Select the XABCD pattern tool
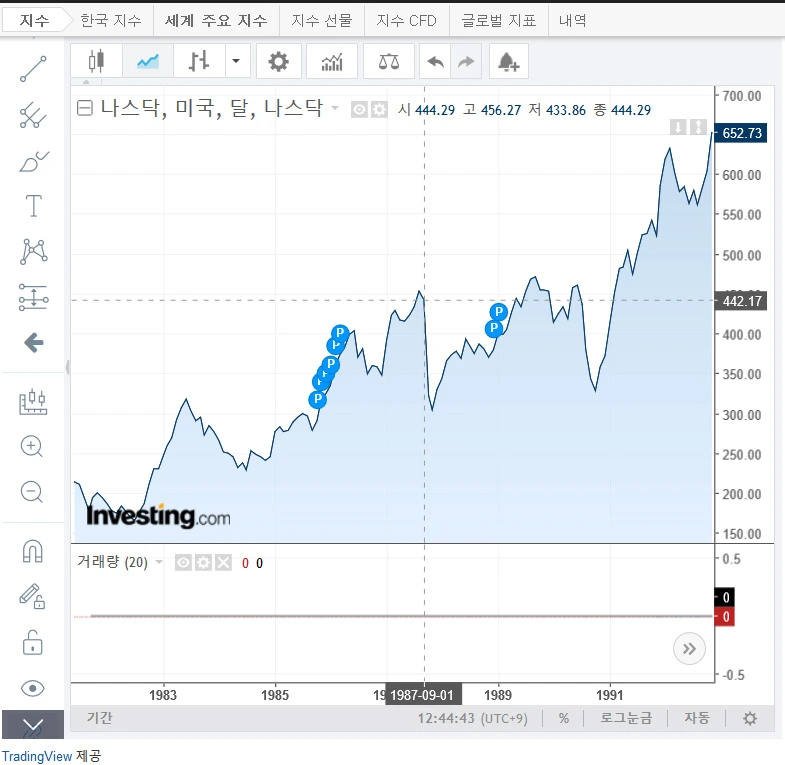Image resolution: width=785 pixels, height=765 pixels. (x=33, y=251)
